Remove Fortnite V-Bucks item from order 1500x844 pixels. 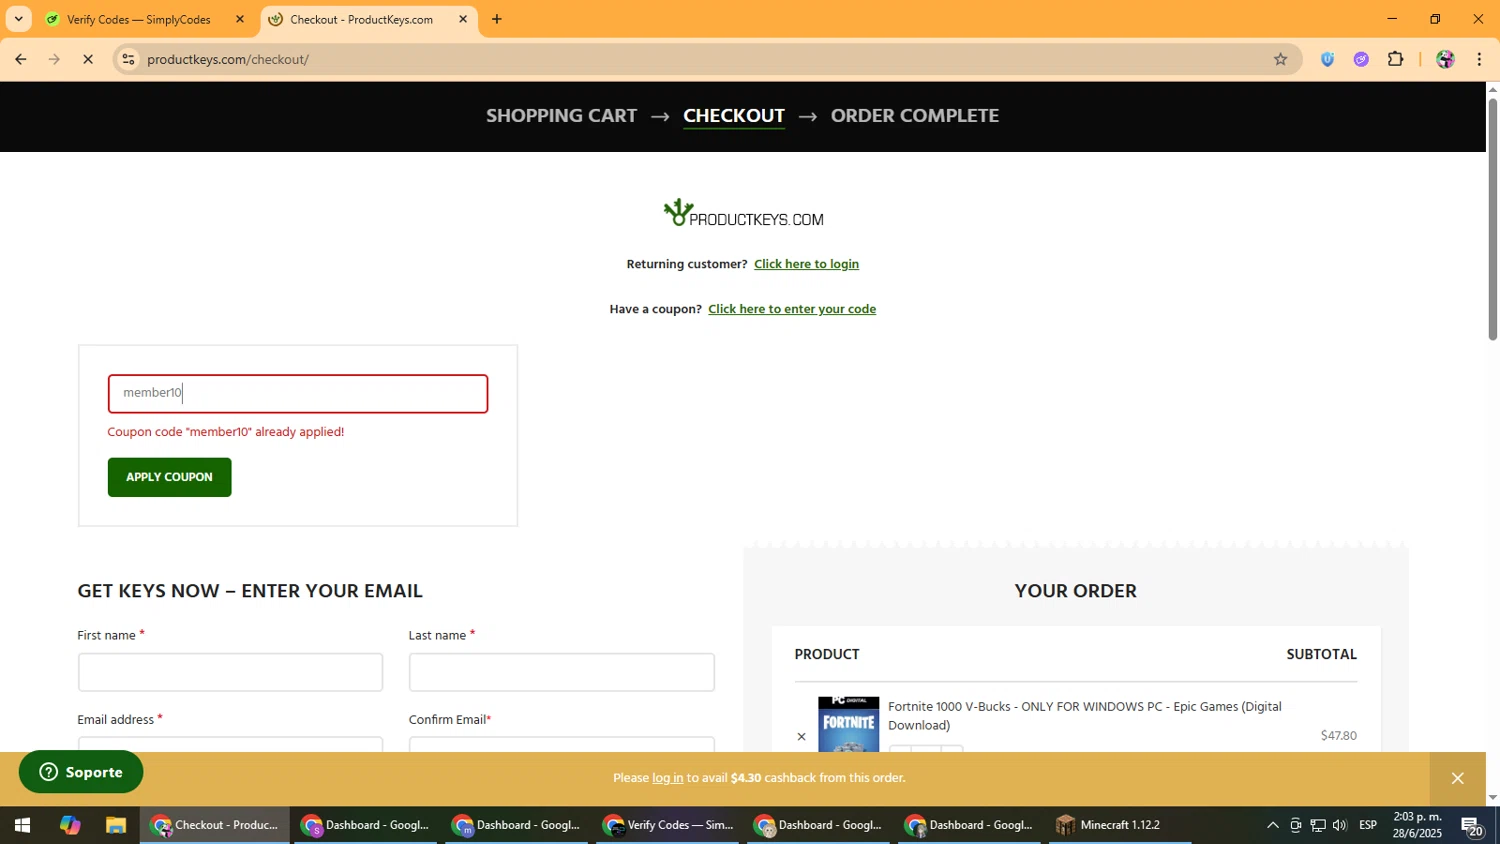(x=801, y=737)
